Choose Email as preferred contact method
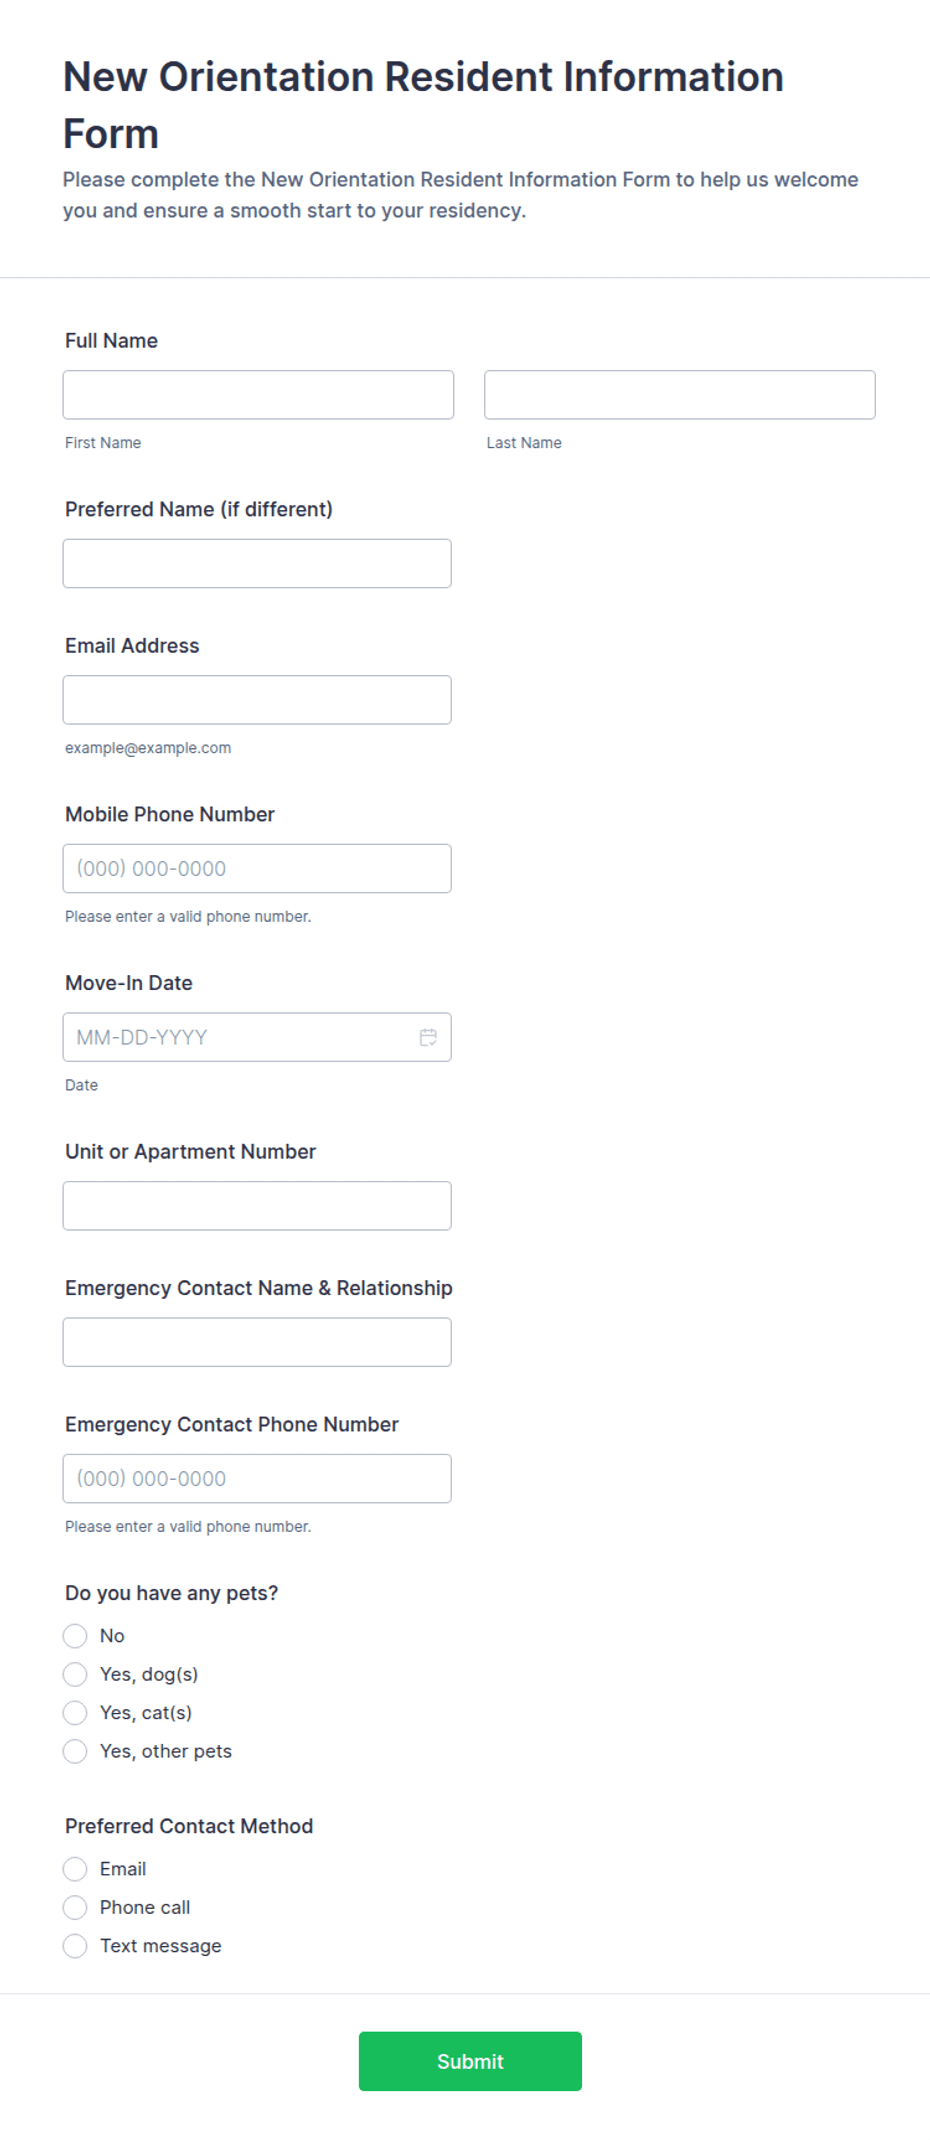The height and width of the screenshot is (2140, 930). 75,1869
